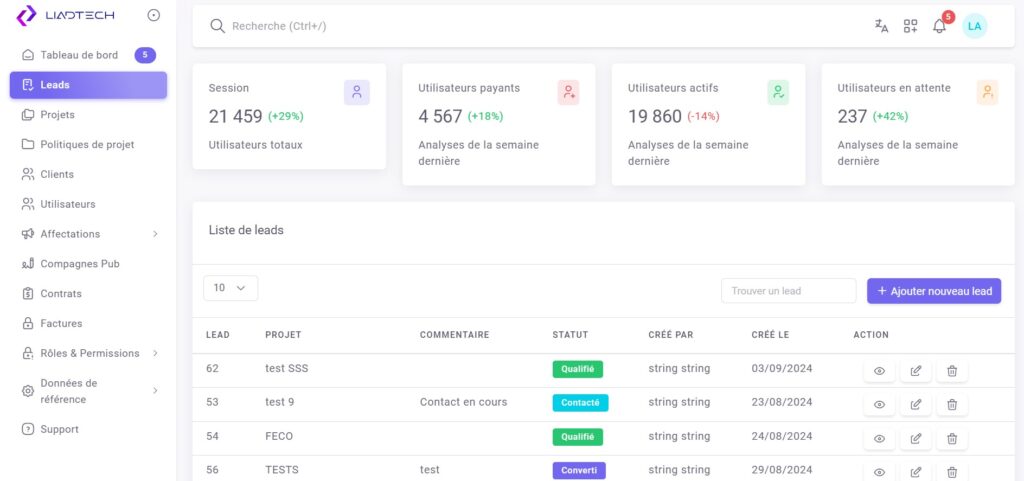Open the shortcuts grid icon
This screenshot has width=1024, height=481.
[x=910, y=26]
